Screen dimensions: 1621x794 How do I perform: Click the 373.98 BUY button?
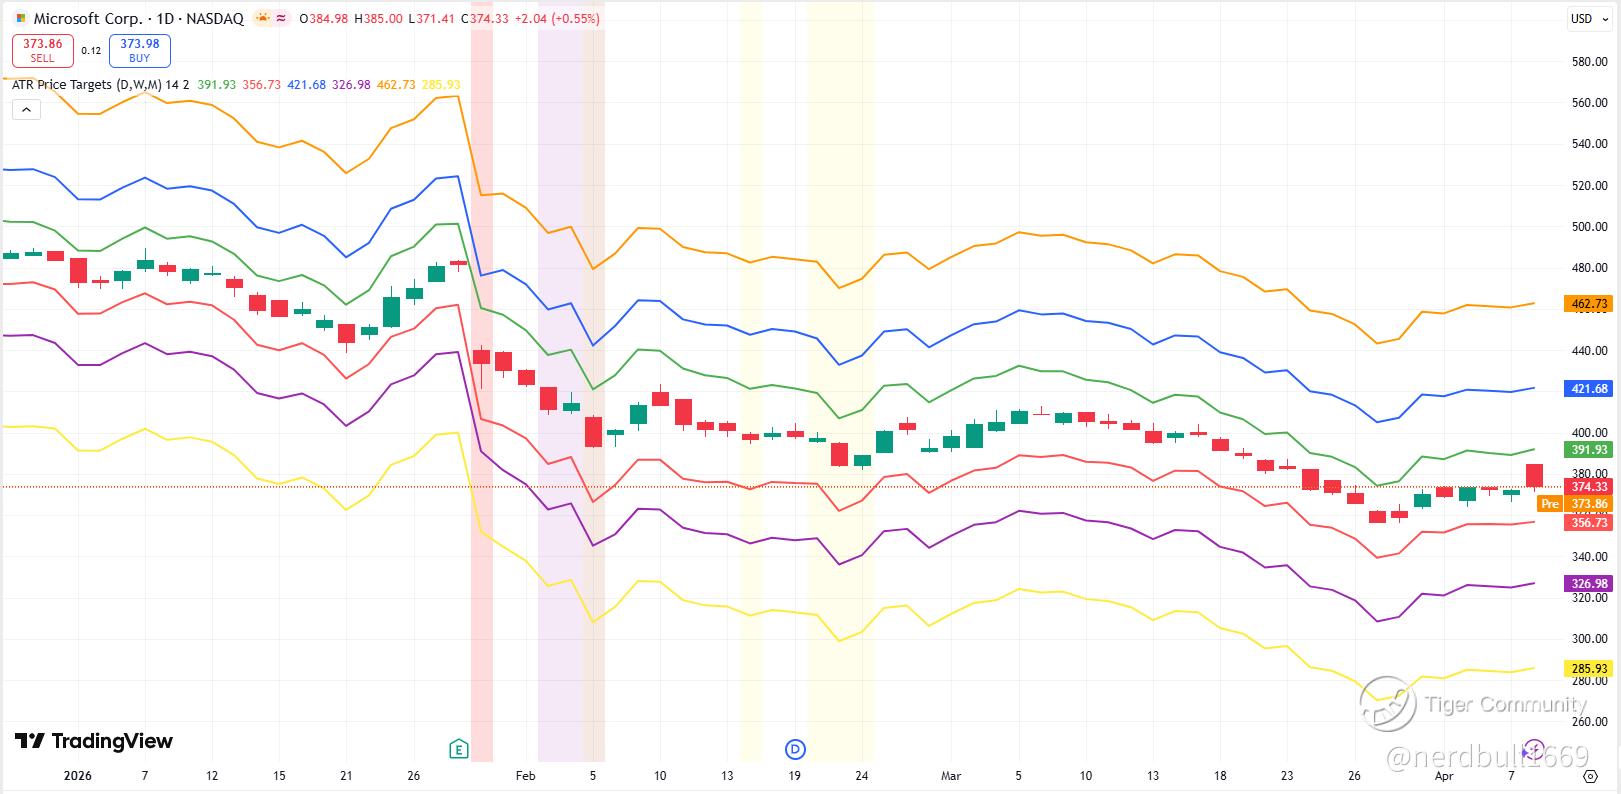coord(140,50)
